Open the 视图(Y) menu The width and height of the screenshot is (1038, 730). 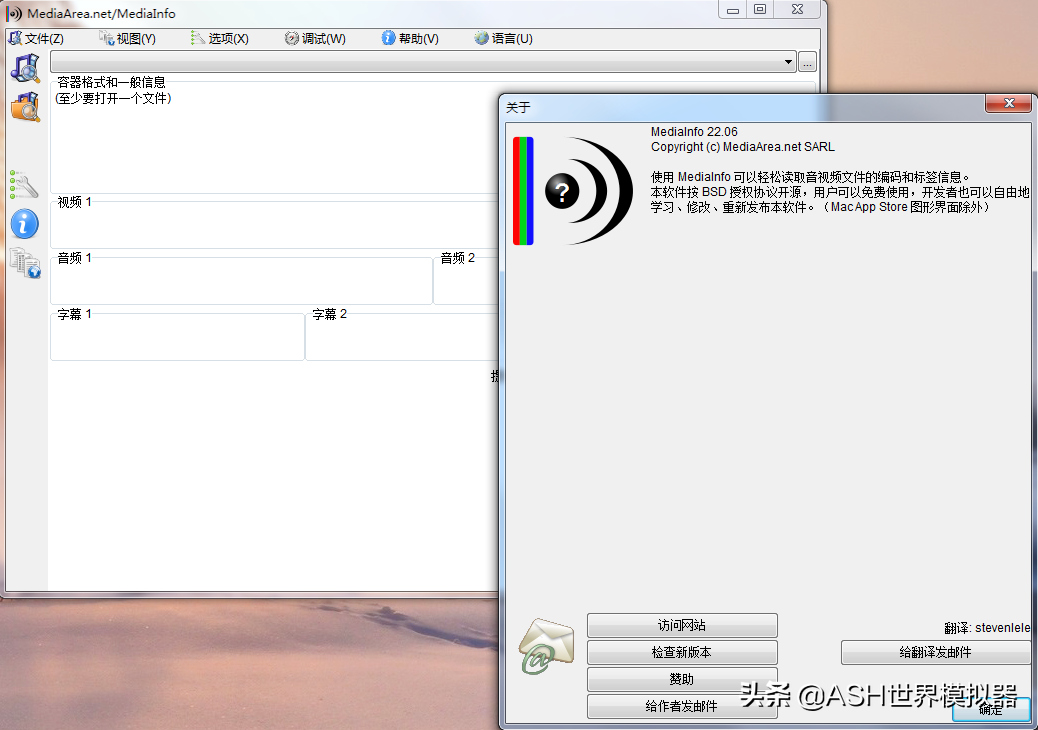pos(128,38)
